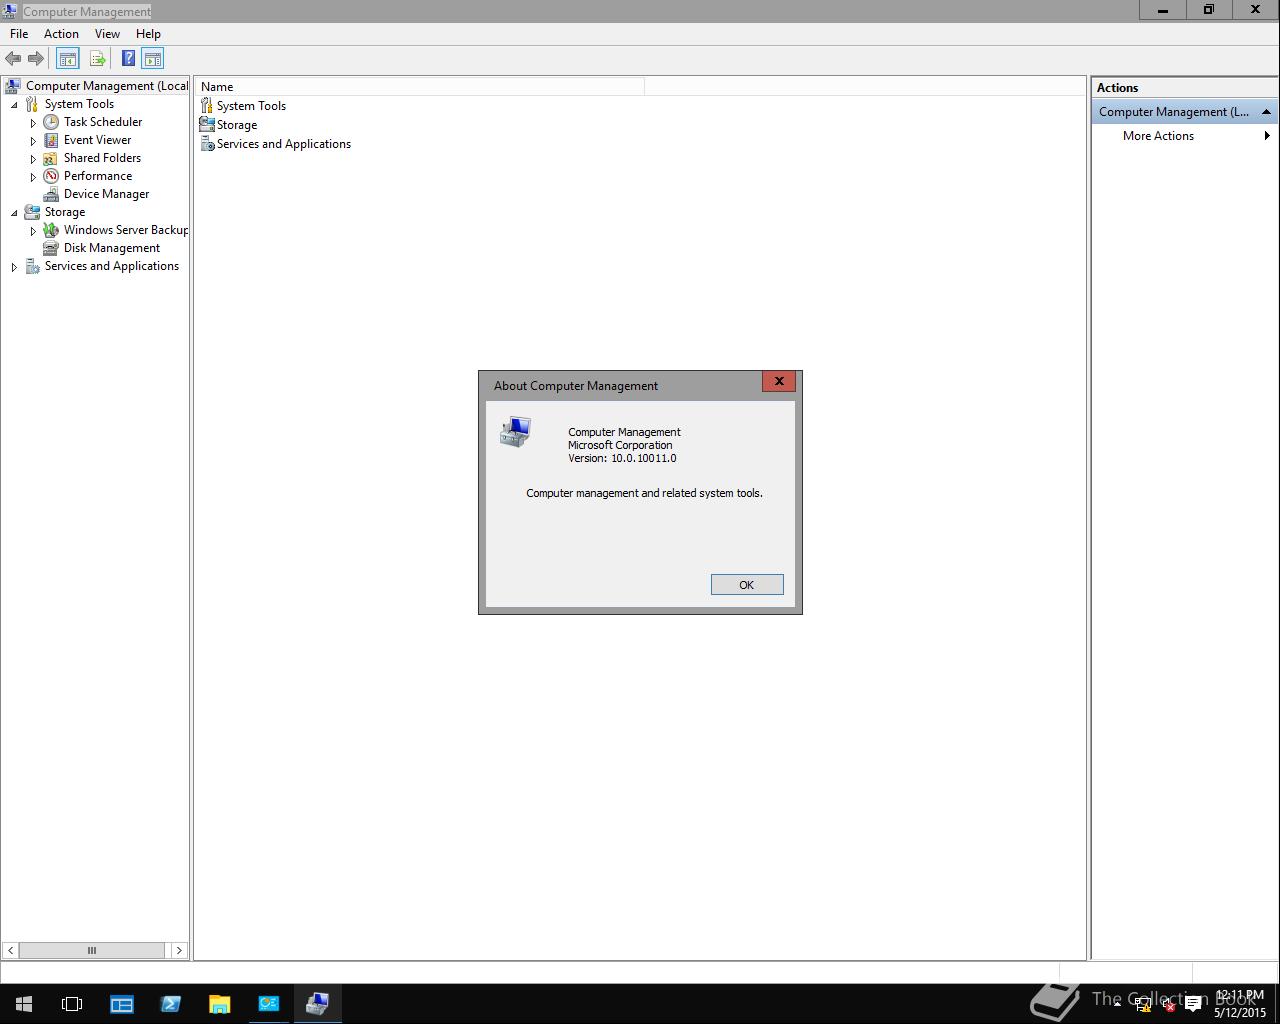Collapse the Storage tree node

coord(14,213)
